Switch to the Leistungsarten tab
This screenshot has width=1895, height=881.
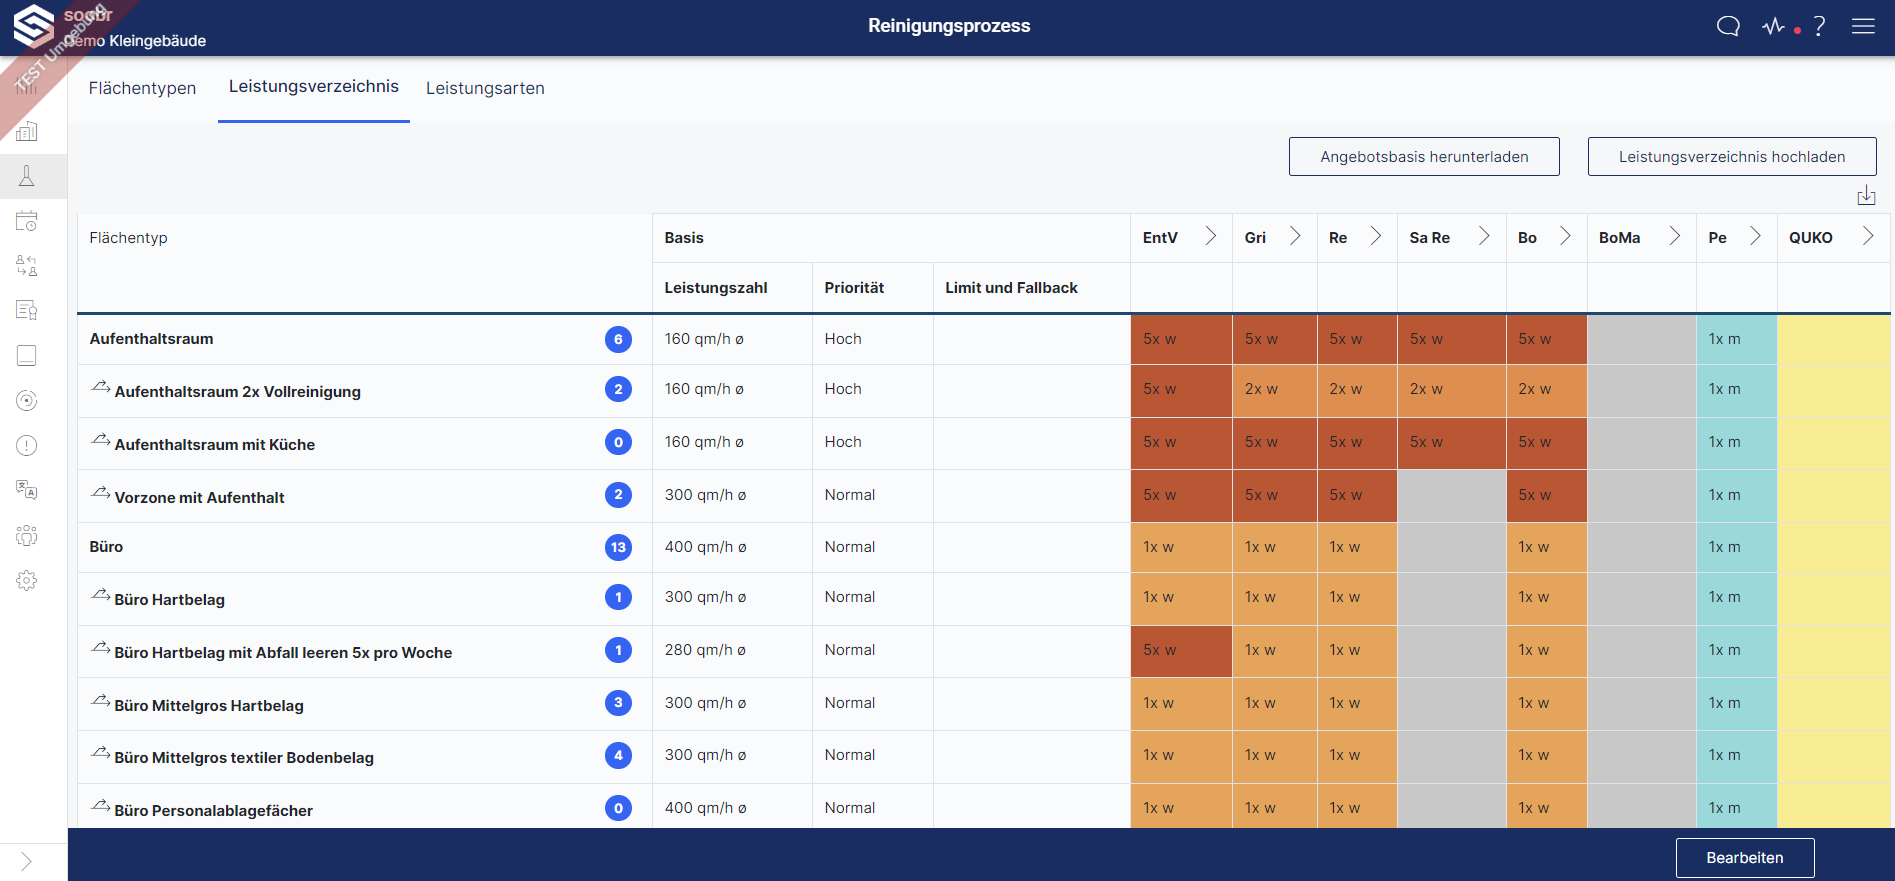tap(485, 88)
